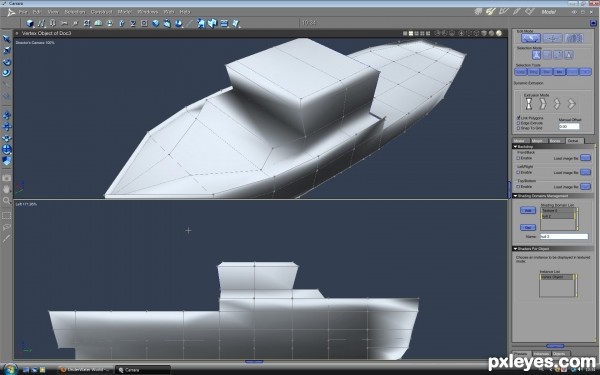Click the blue sphere icon in top toolbar

tap(156, 23)
